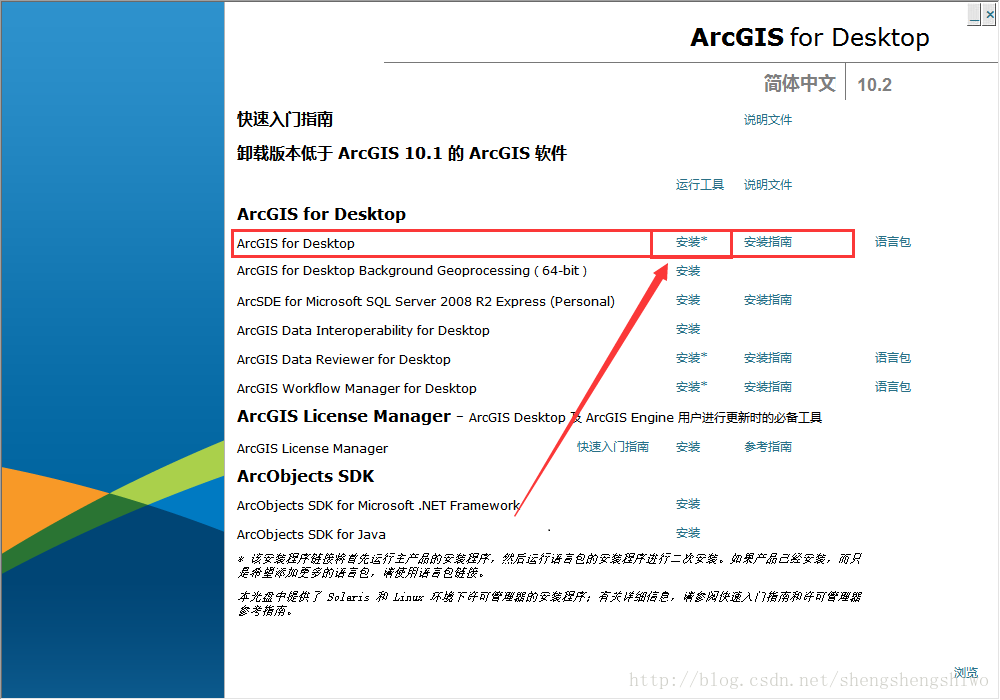Open 安装指南 for Workflow Manager
This screenshot has height=700, width=1000.
click(768, 387)
